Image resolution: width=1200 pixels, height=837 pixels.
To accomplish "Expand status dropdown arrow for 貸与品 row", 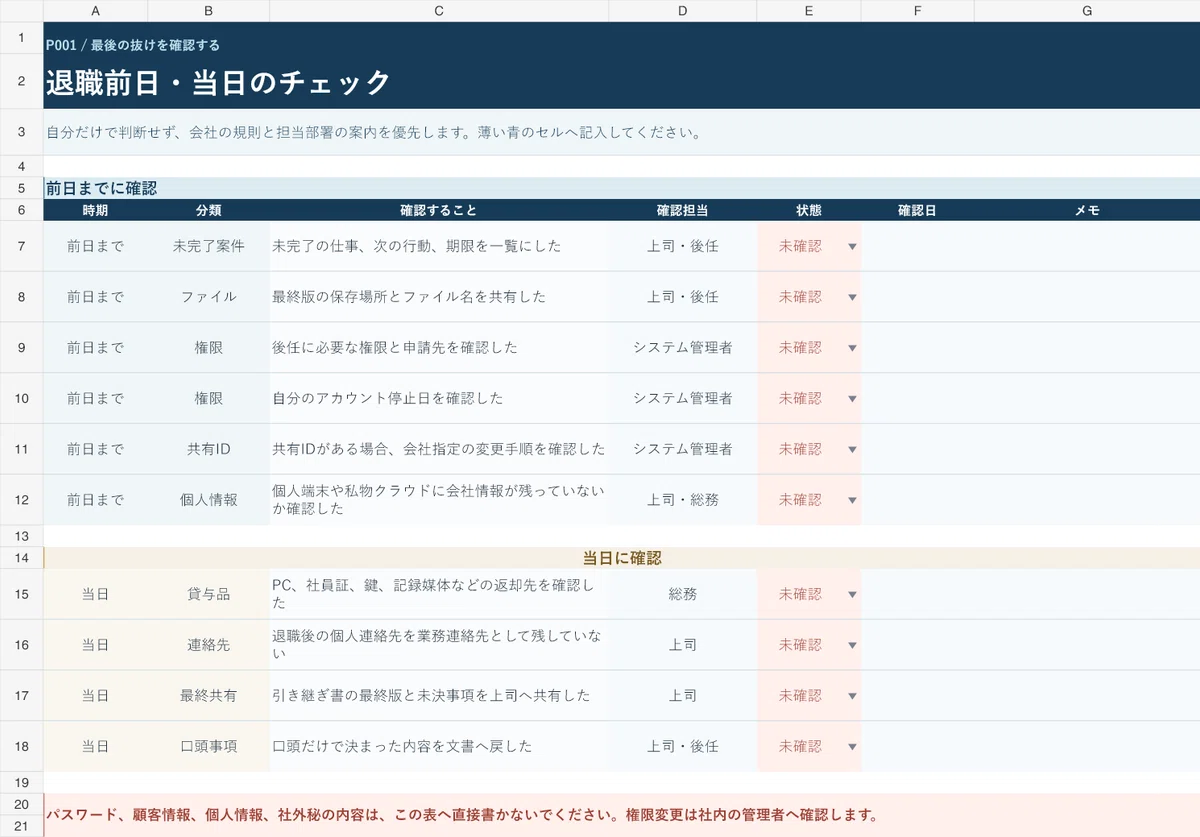I will (852, 594).
